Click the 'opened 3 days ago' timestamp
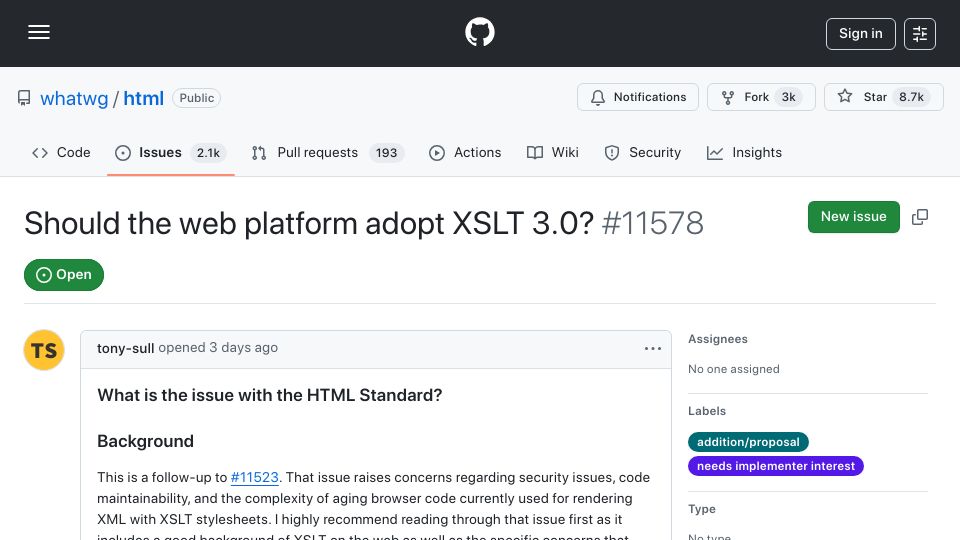 pyautogui.click(x=218, y=348)
